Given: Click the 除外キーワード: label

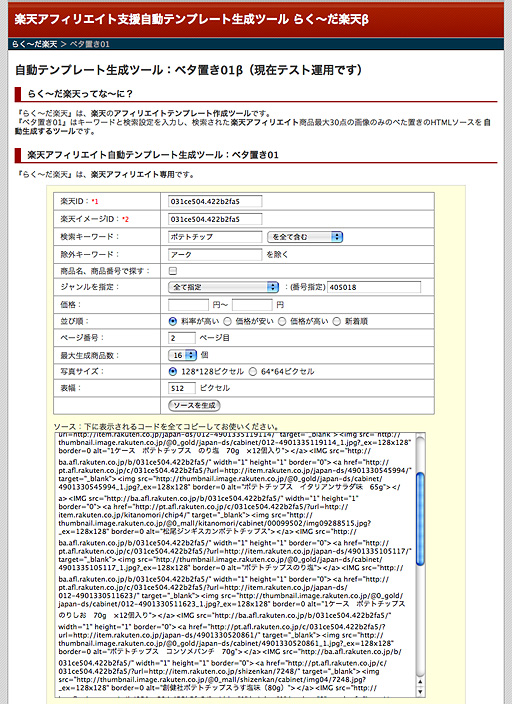Looking at the screenshot, I should (90, 255).
